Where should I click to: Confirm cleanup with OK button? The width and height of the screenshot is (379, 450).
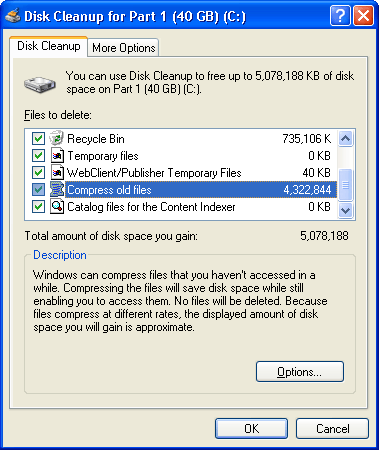pos(251,428)
